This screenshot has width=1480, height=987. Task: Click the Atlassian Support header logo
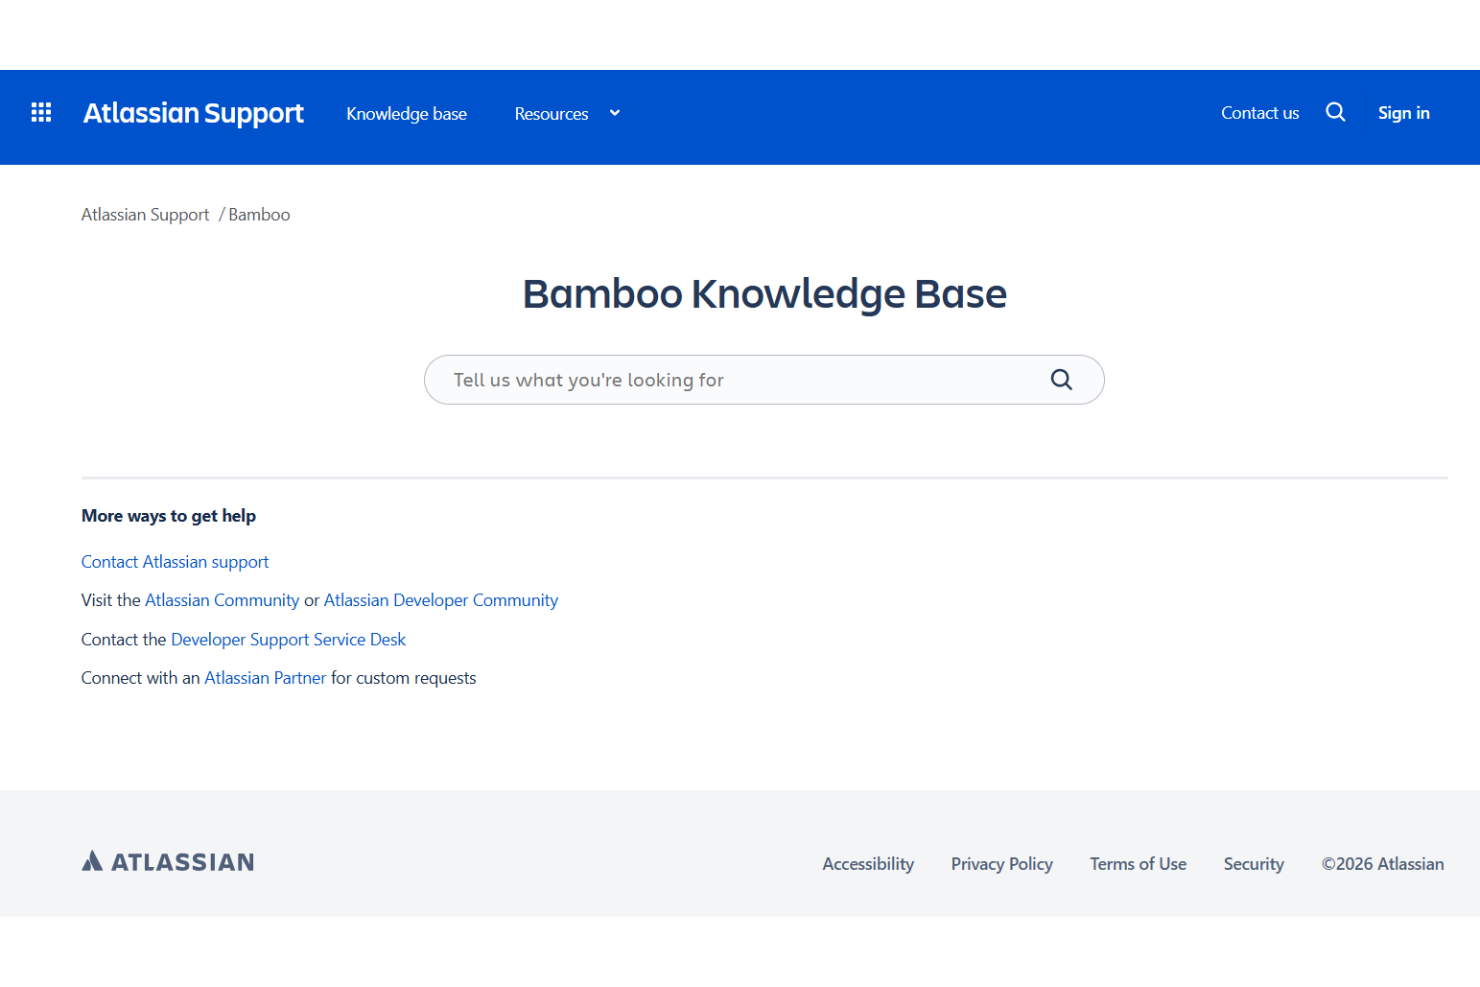click(x=194, y=113)
